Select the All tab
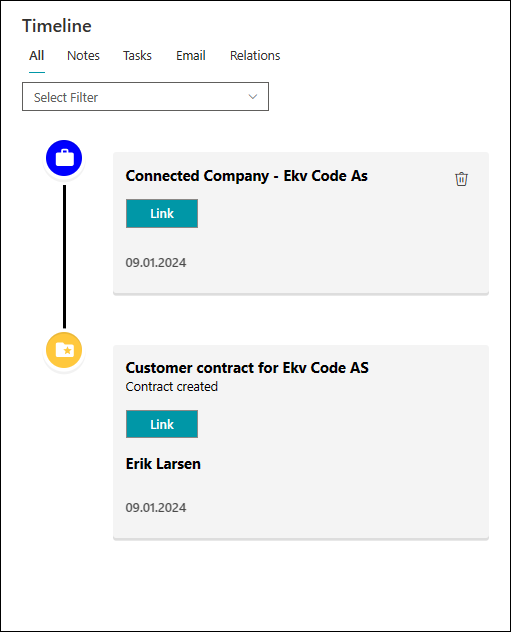The image size is (511, 632). [37, 56]
